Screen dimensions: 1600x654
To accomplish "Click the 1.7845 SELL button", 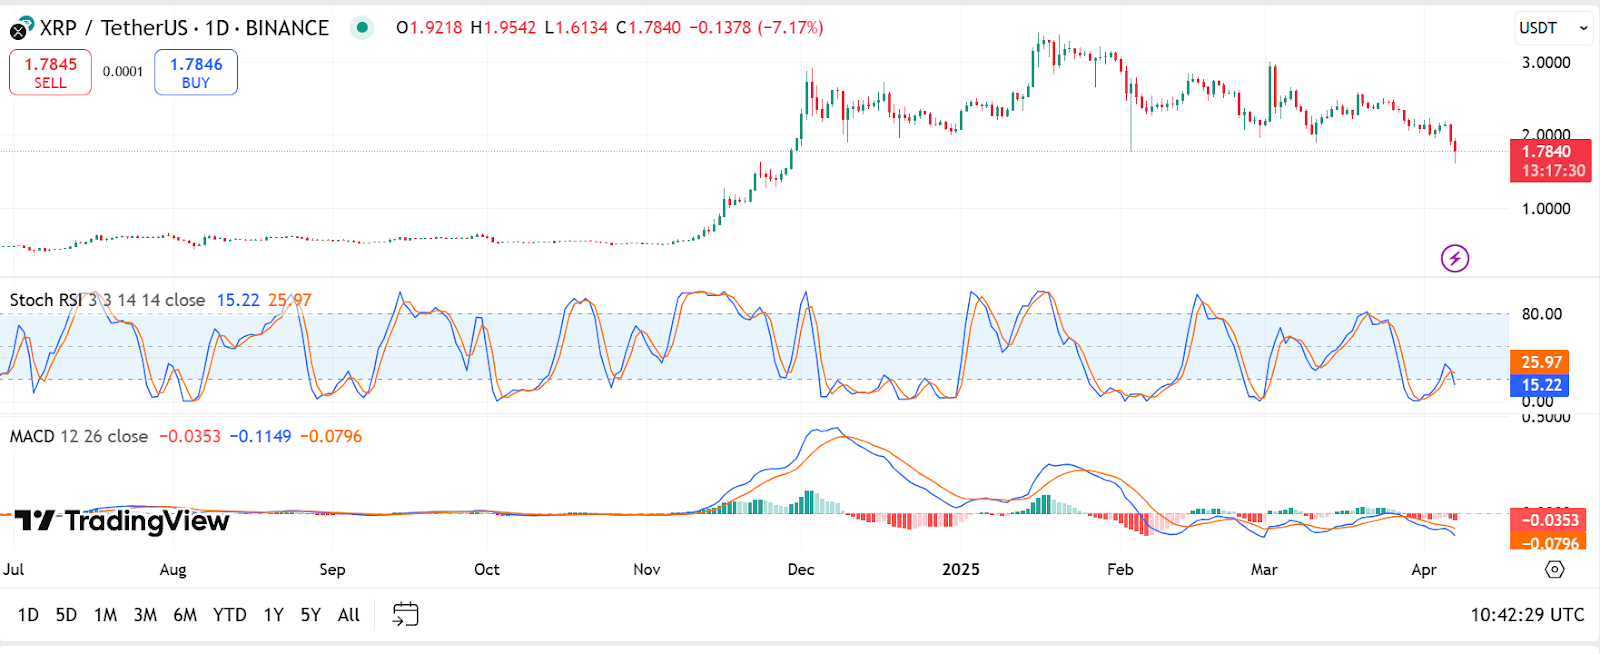I will click(50, 72).
